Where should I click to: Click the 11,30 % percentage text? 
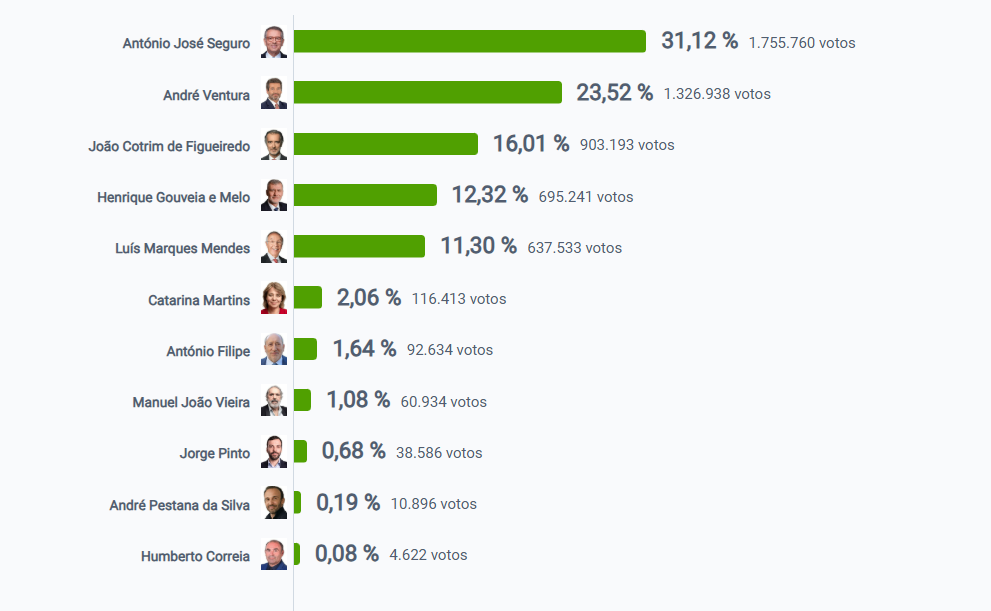click(x=478, y=246)
